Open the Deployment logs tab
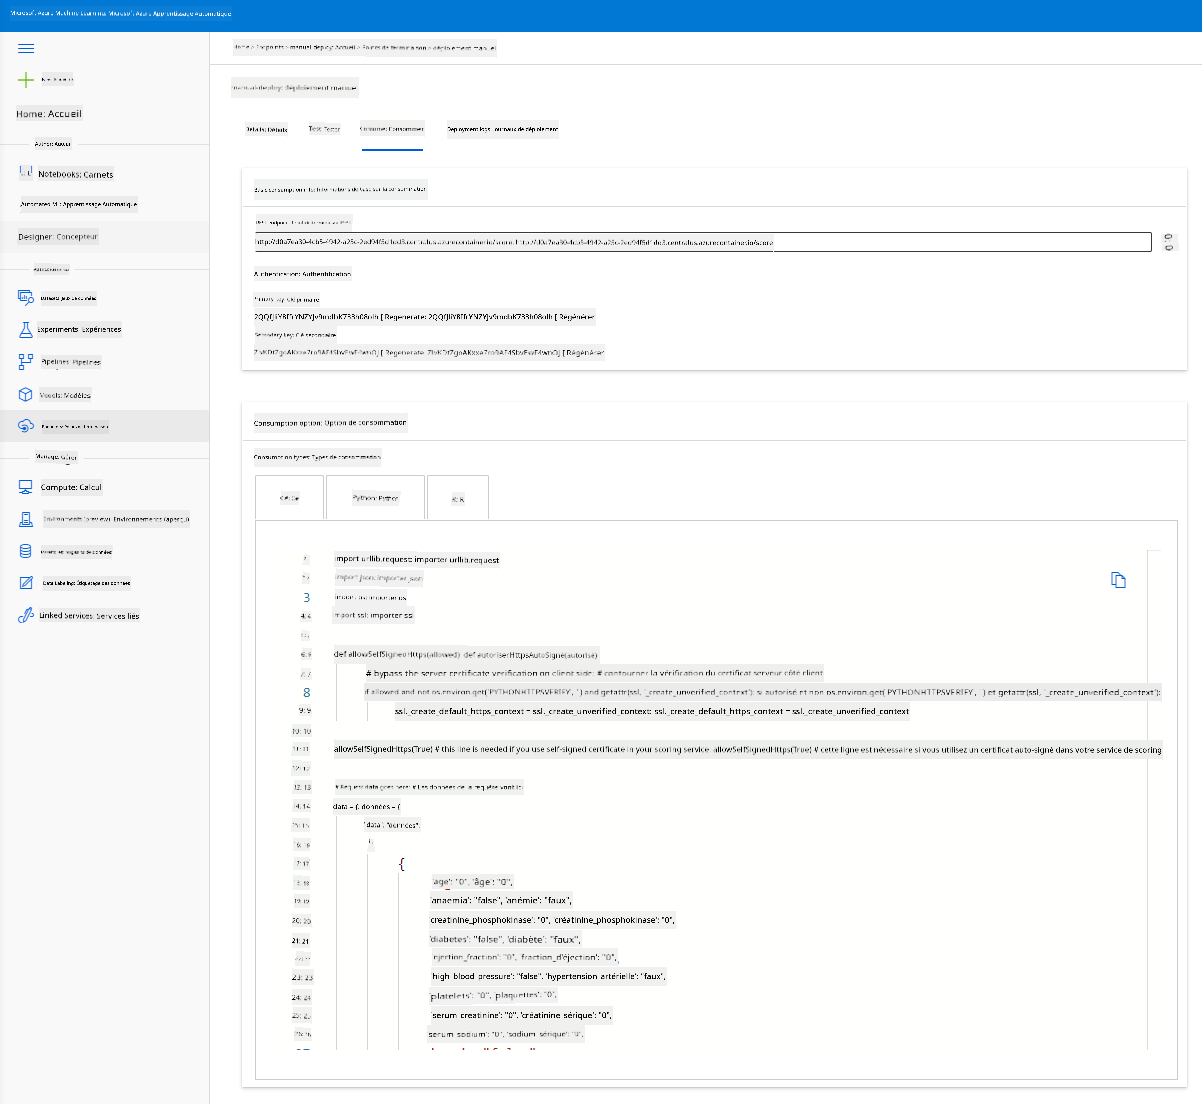This screenshot has height=1104, width=1202. (x=503, y=129)
